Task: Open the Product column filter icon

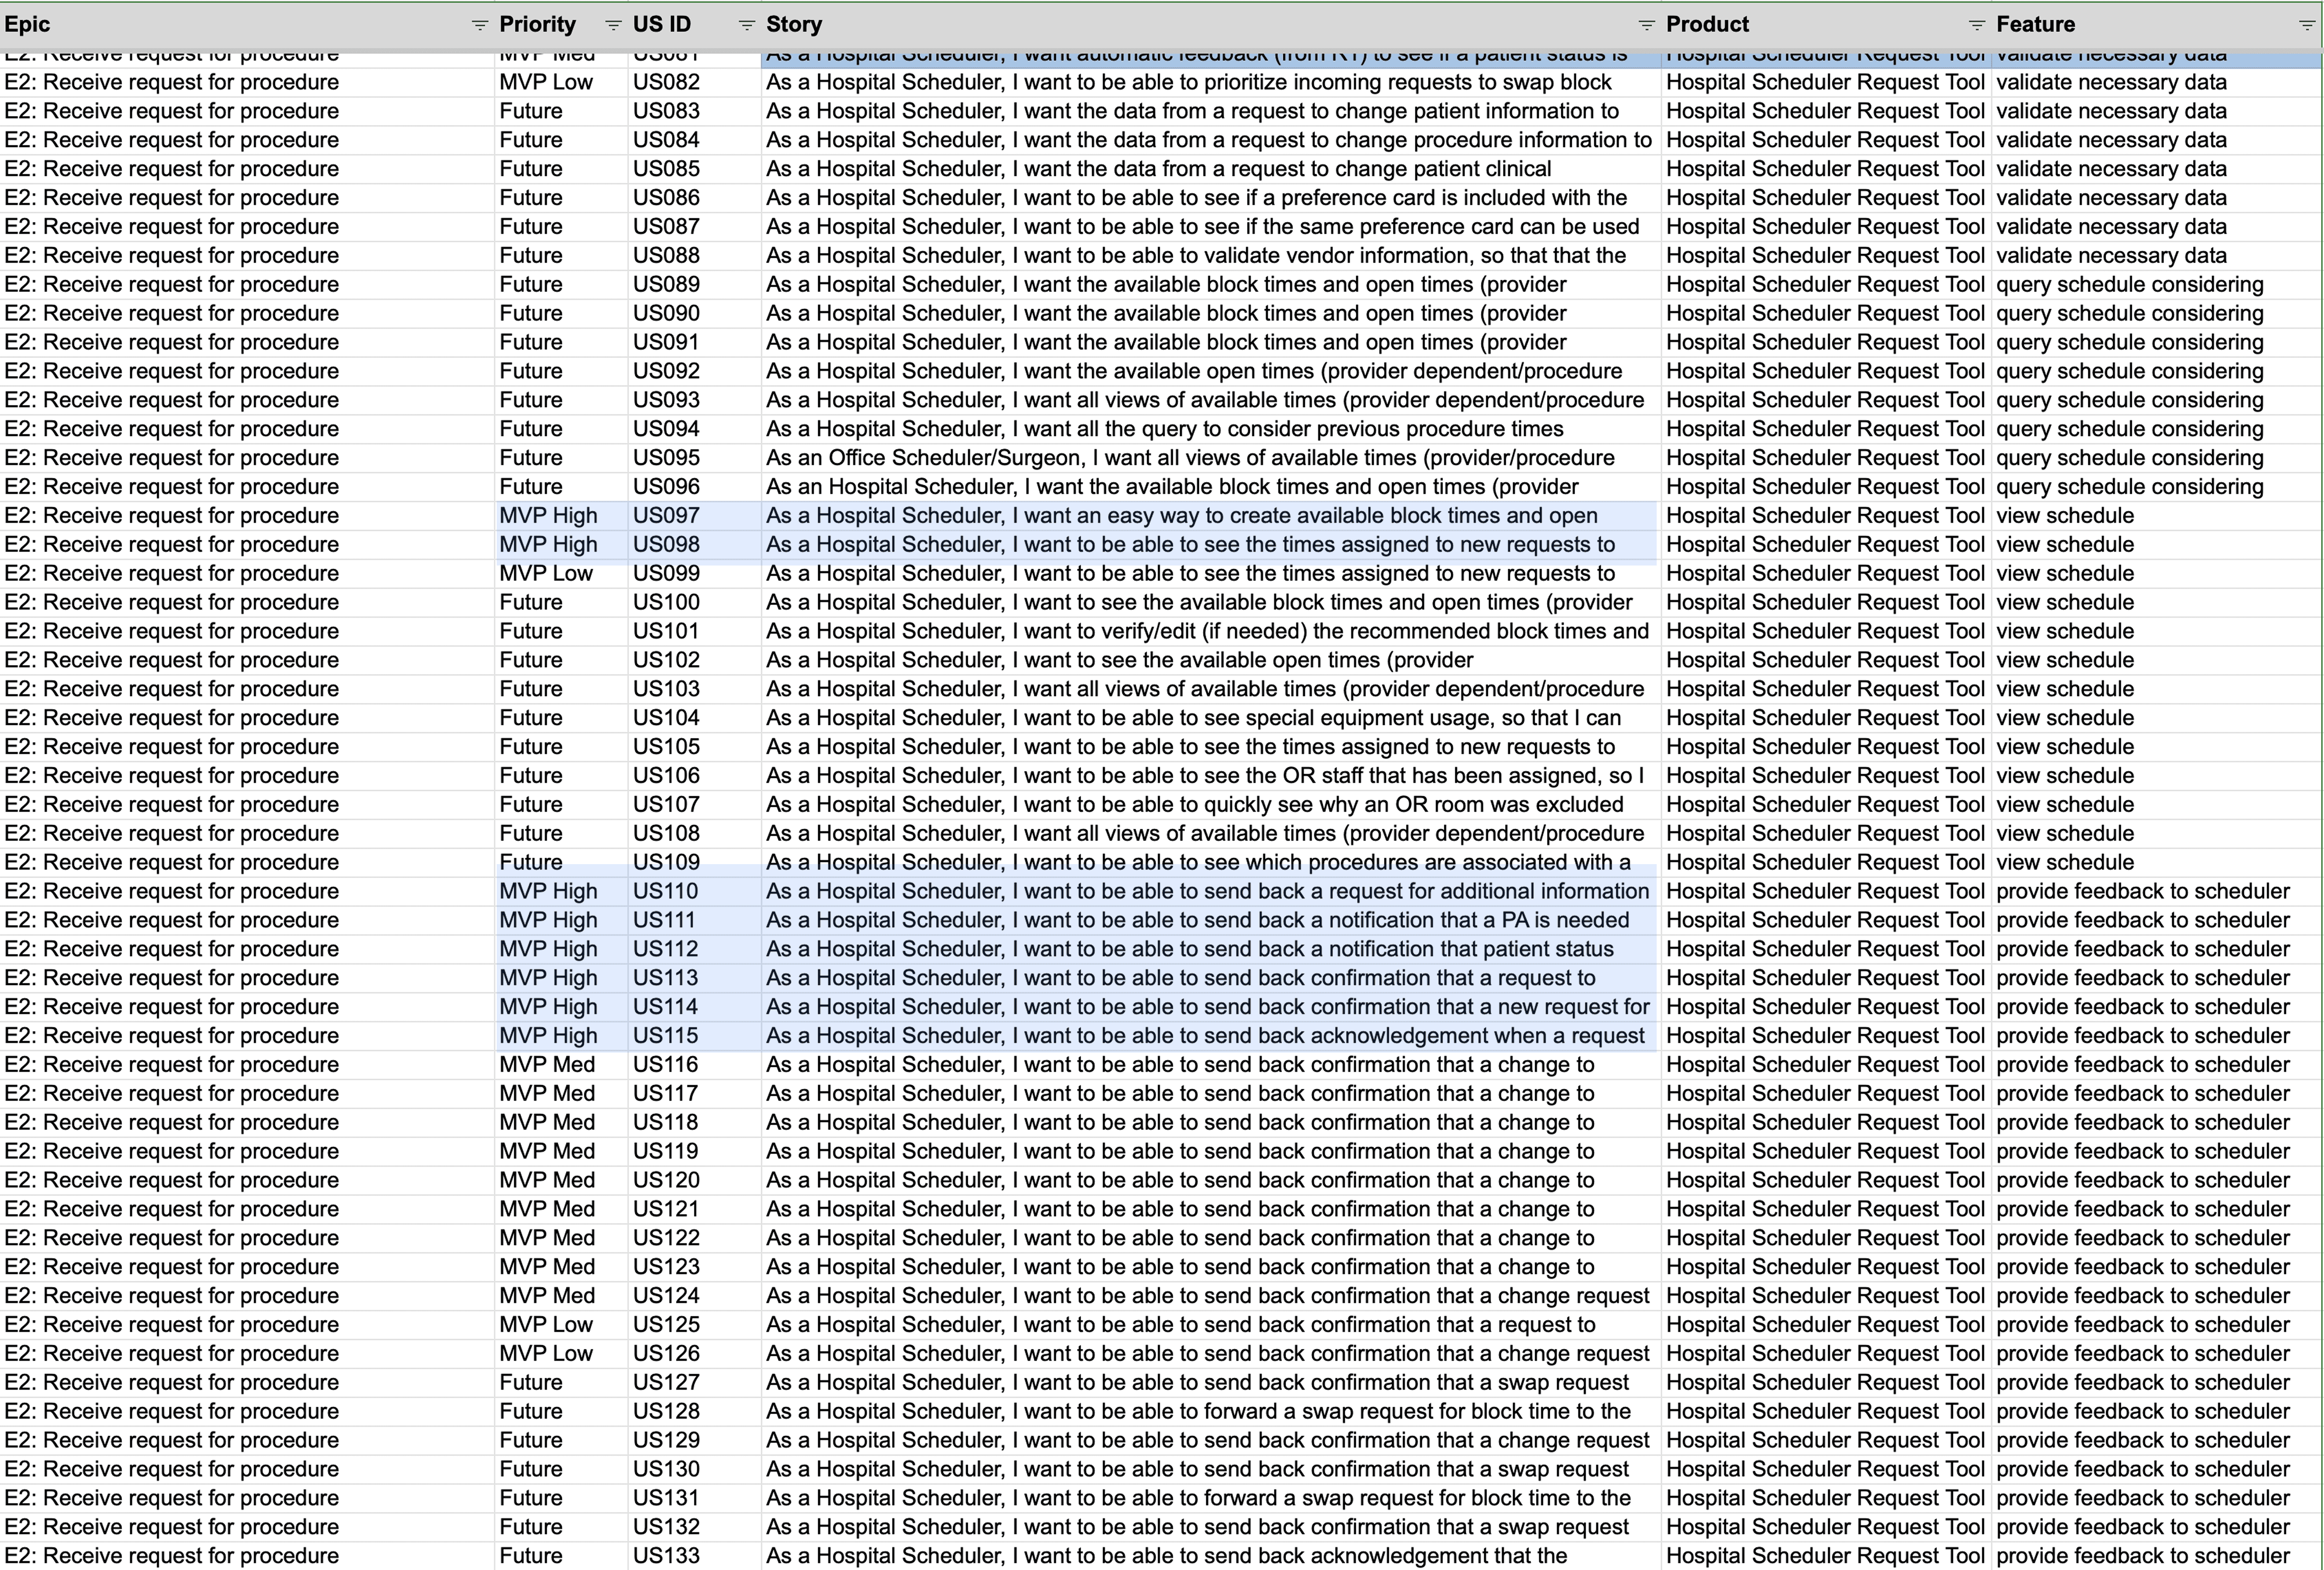Action: 1976,25
